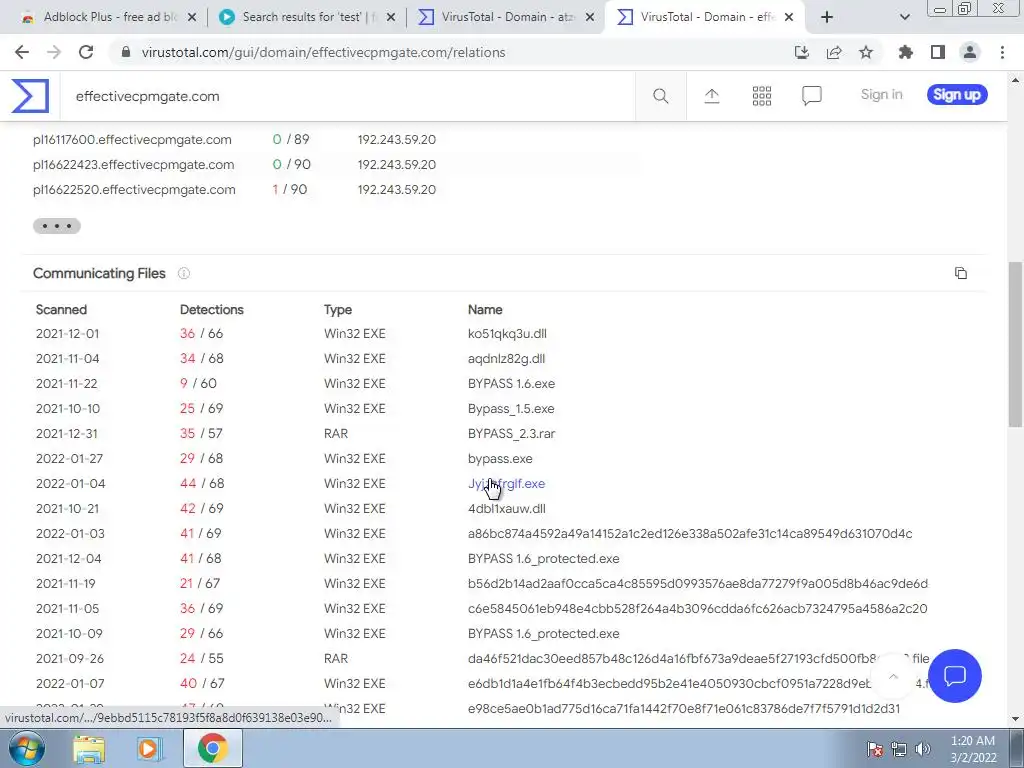The image size is (1024, 768).
Task: Open the pl16622520.effectivecpmgate.com subdomain
Action: [134, 189]
